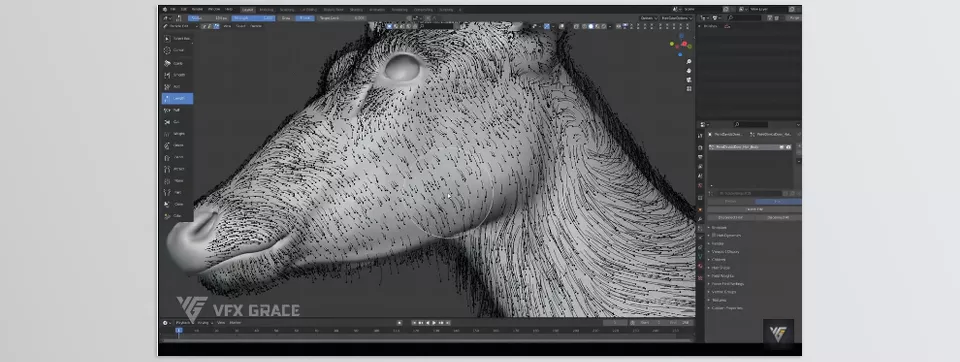Click the viewport zoom gizmo icon
The width and height of the screenshot is (960, 362).
[689, 62]
